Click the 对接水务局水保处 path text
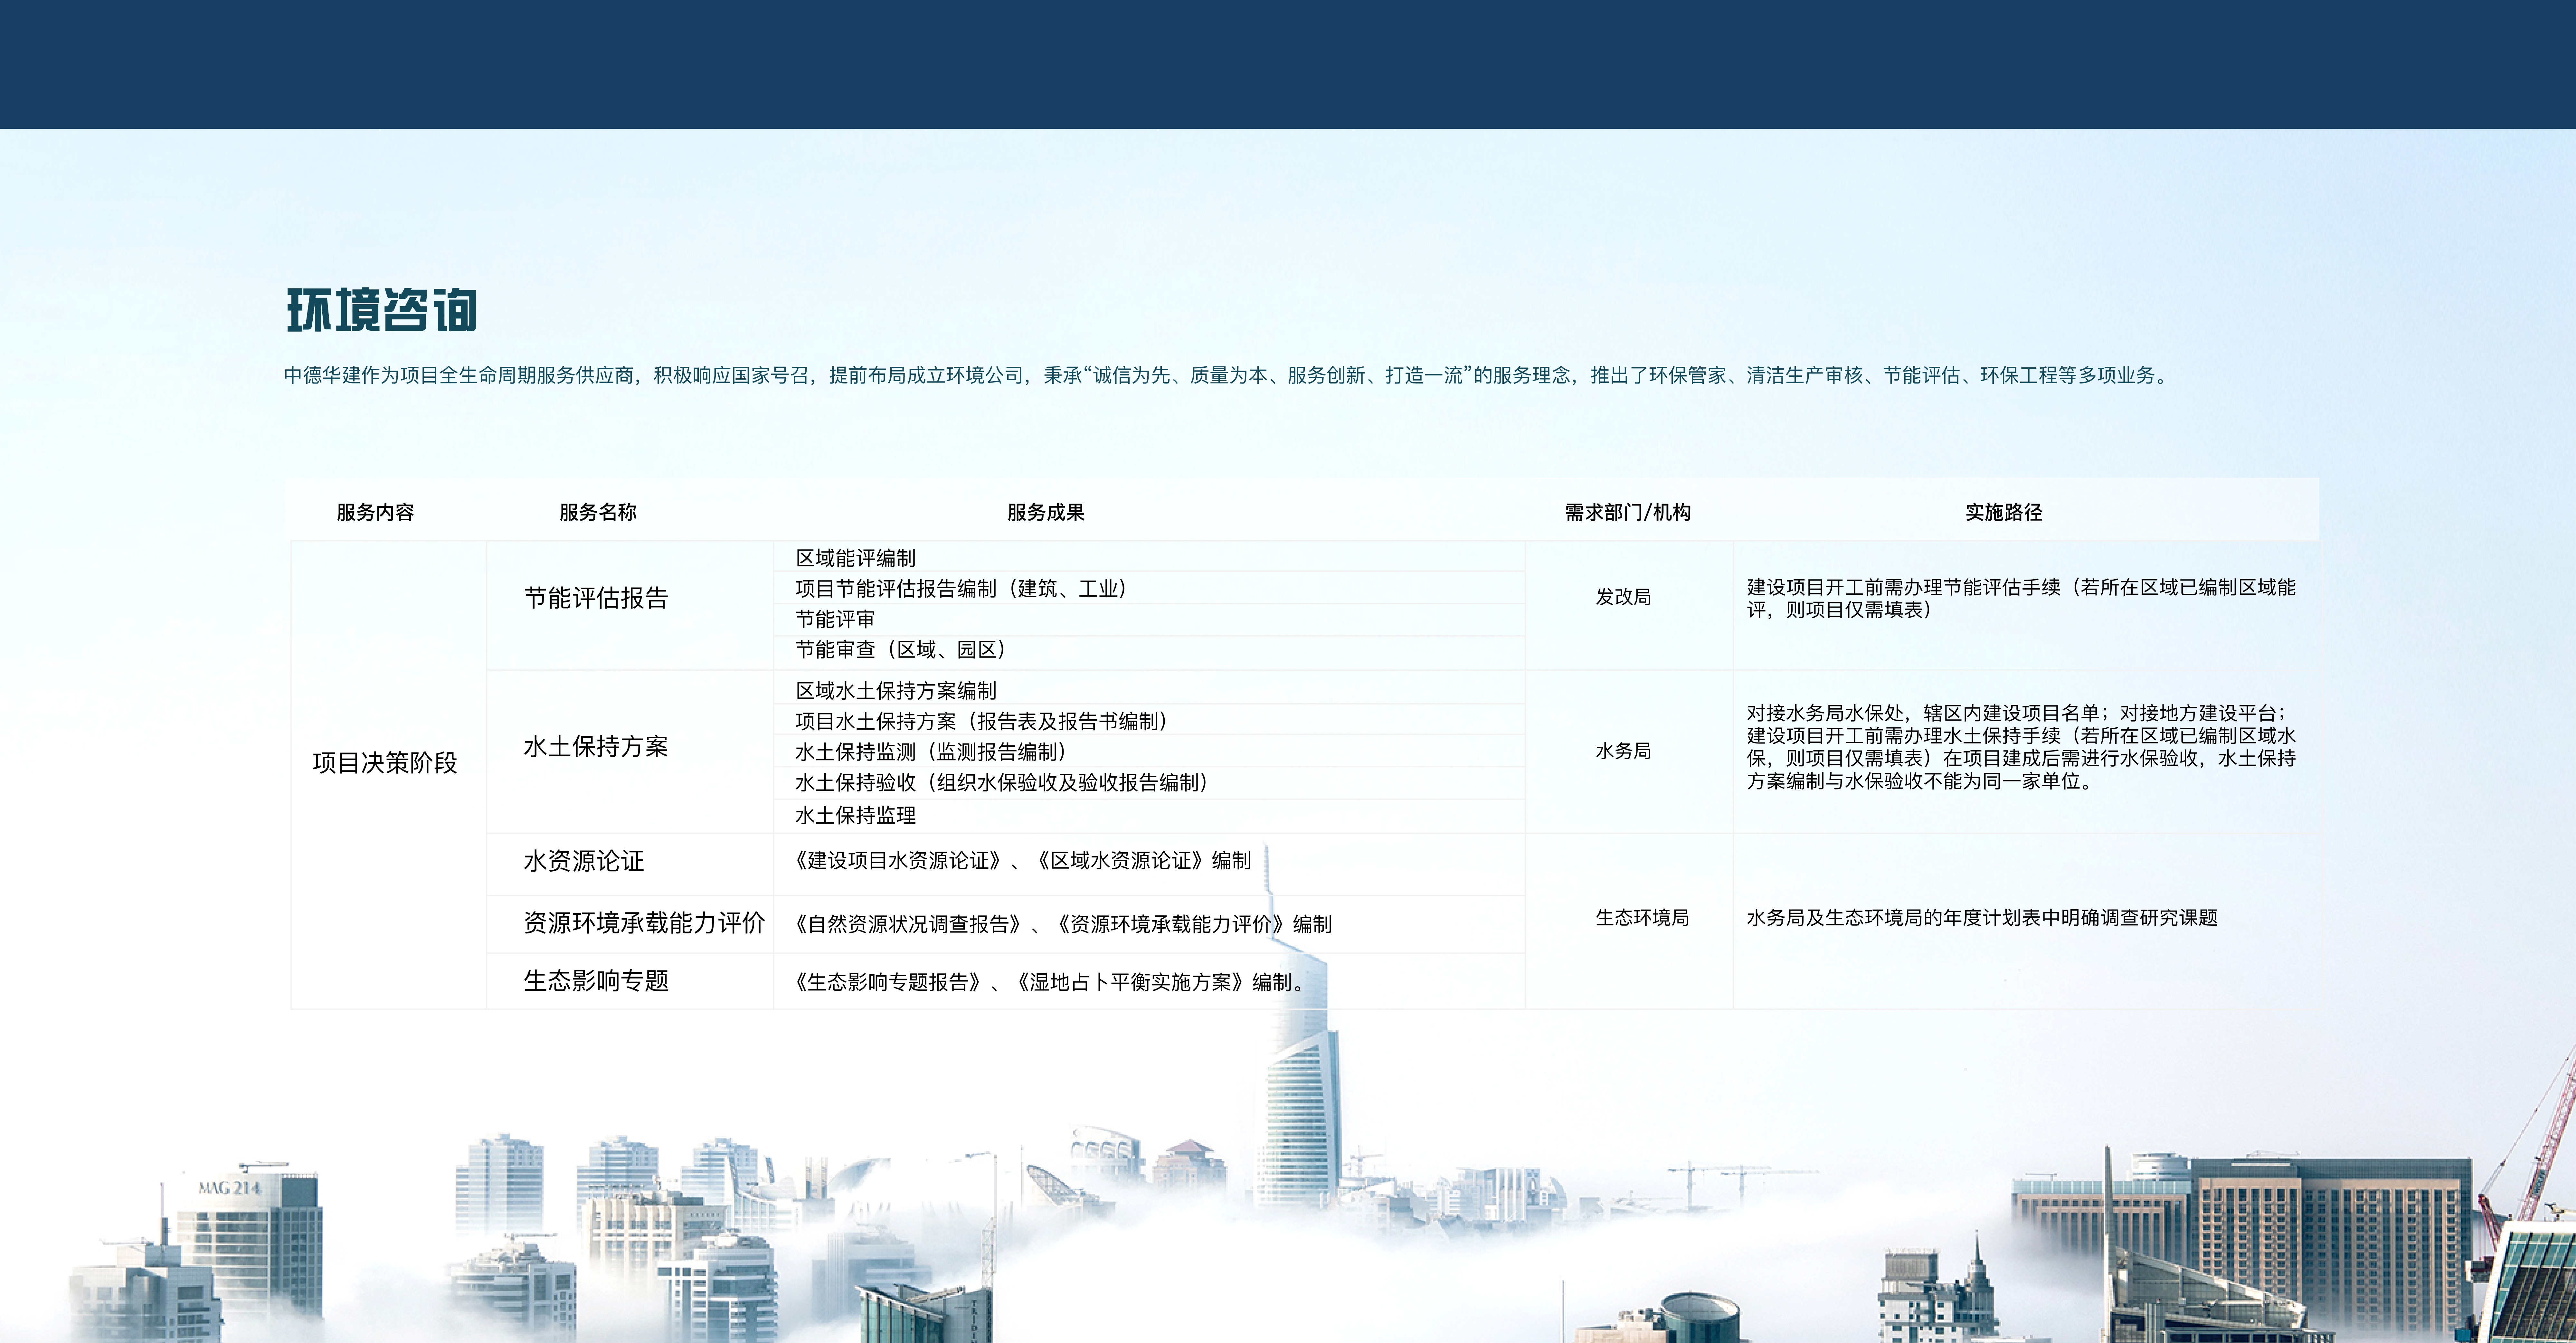The image size is (2576, 1343). pos(2021,747)
